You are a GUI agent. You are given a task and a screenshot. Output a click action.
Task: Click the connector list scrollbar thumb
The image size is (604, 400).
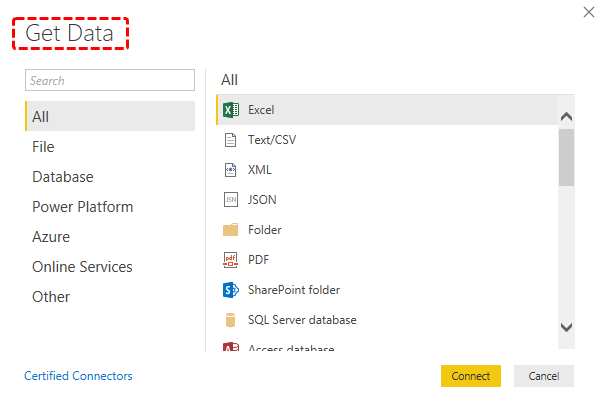click(566, 158)
